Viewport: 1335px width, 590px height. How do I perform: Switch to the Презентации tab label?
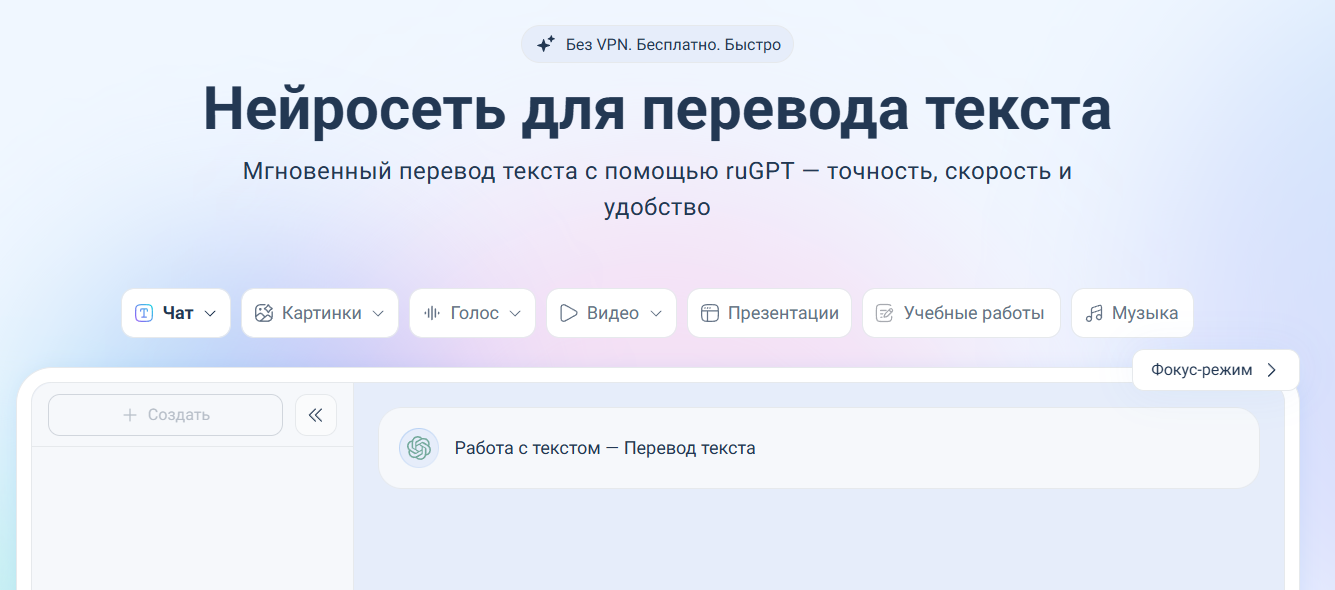pyautogui.click(x=783, y=313)
